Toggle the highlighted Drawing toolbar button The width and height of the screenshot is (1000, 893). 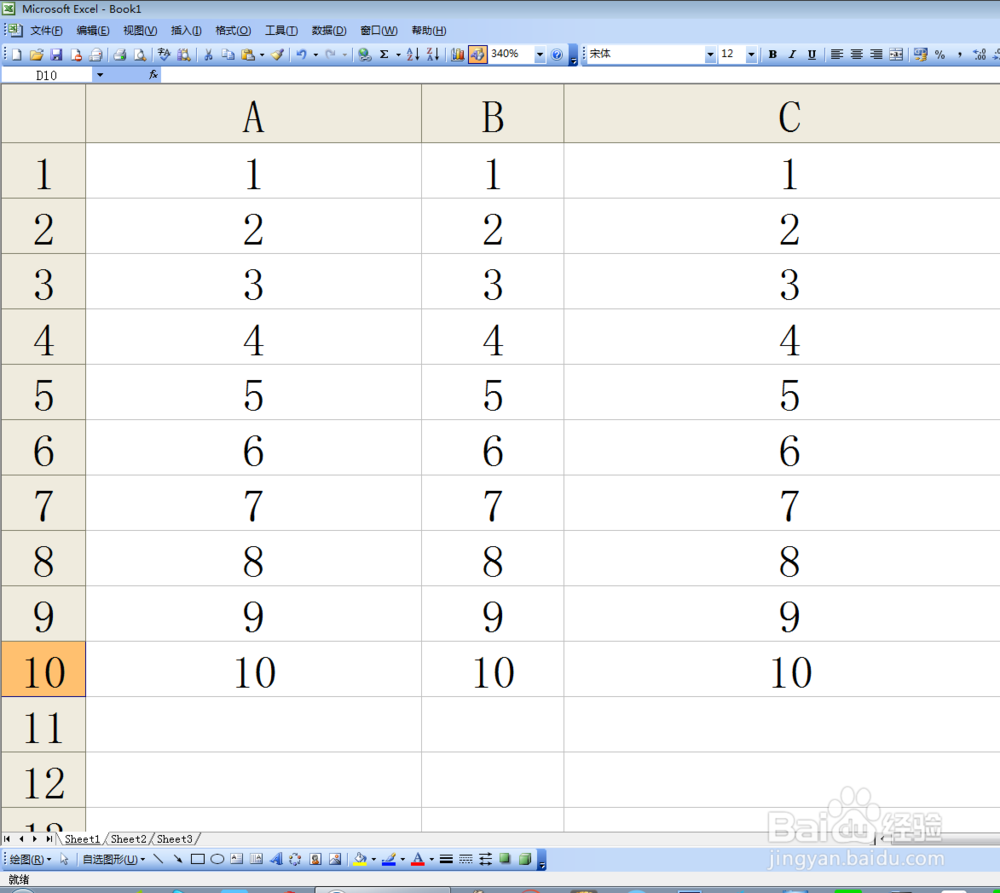[477, 55]
